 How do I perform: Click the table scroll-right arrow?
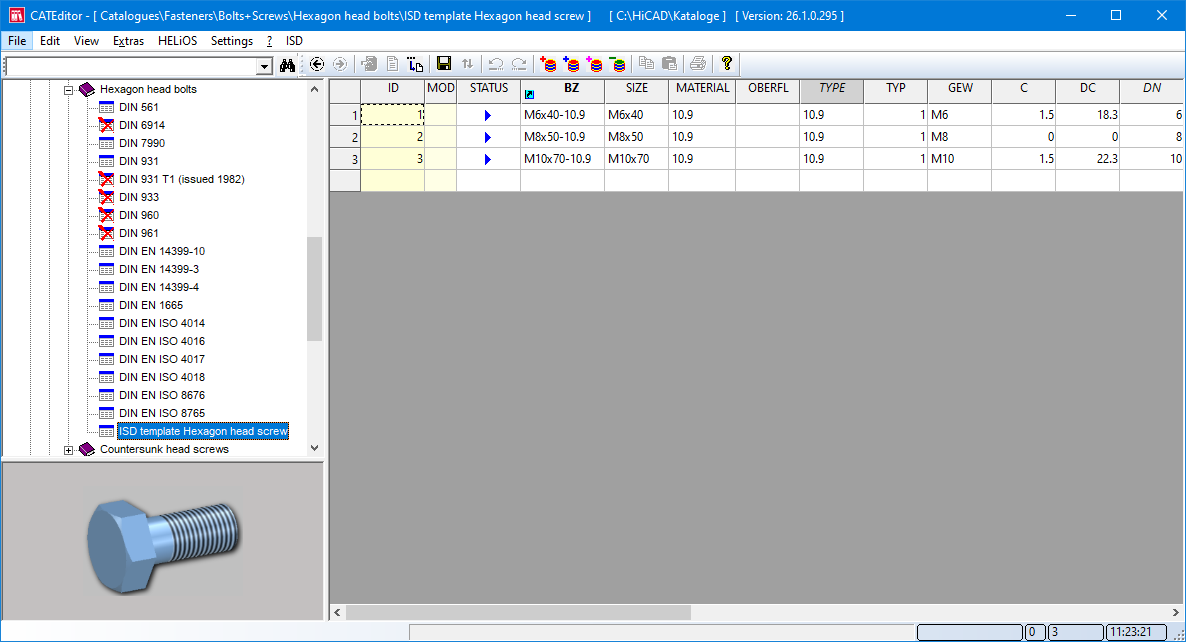click(1175, 613)
